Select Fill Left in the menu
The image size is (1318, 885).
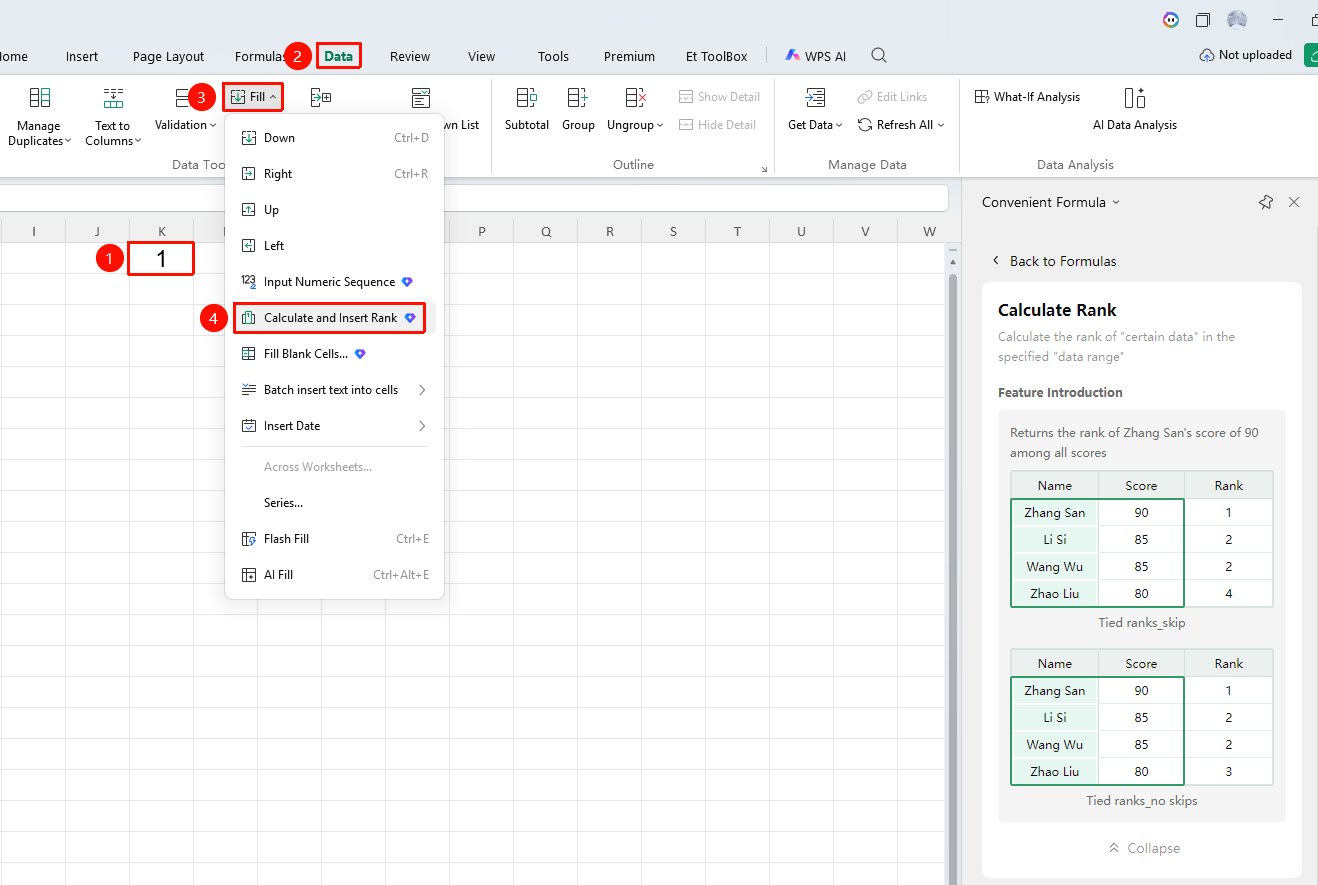[x=335, y=246]
